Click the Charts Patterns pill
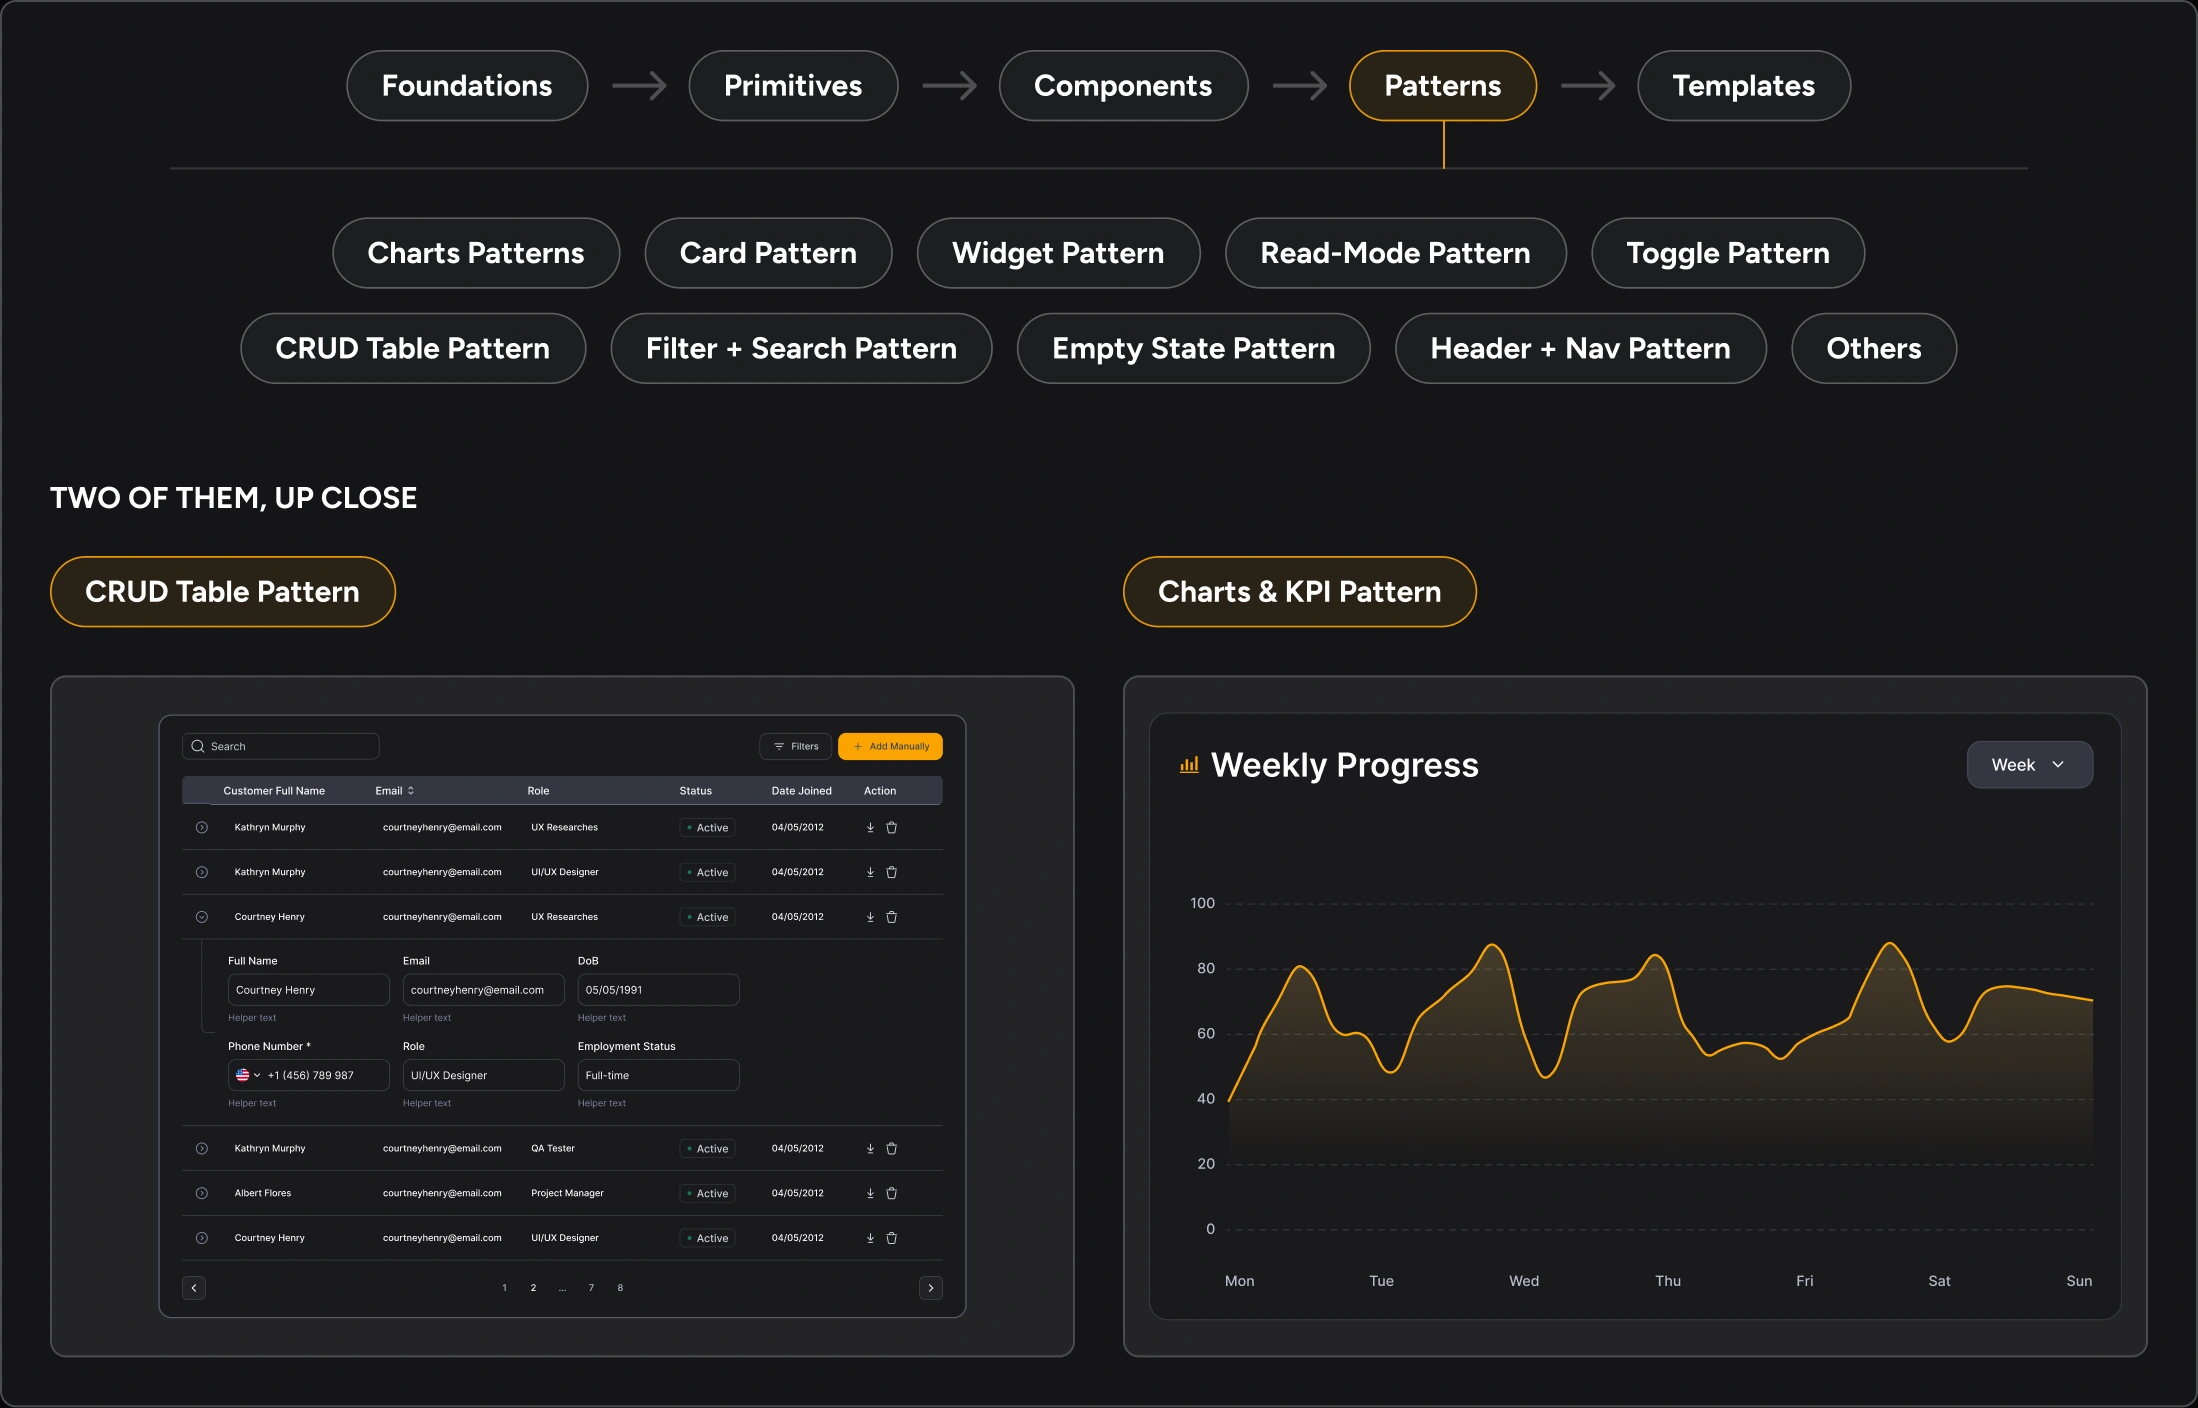The image size is (2198, 1408). click(476, 253)
